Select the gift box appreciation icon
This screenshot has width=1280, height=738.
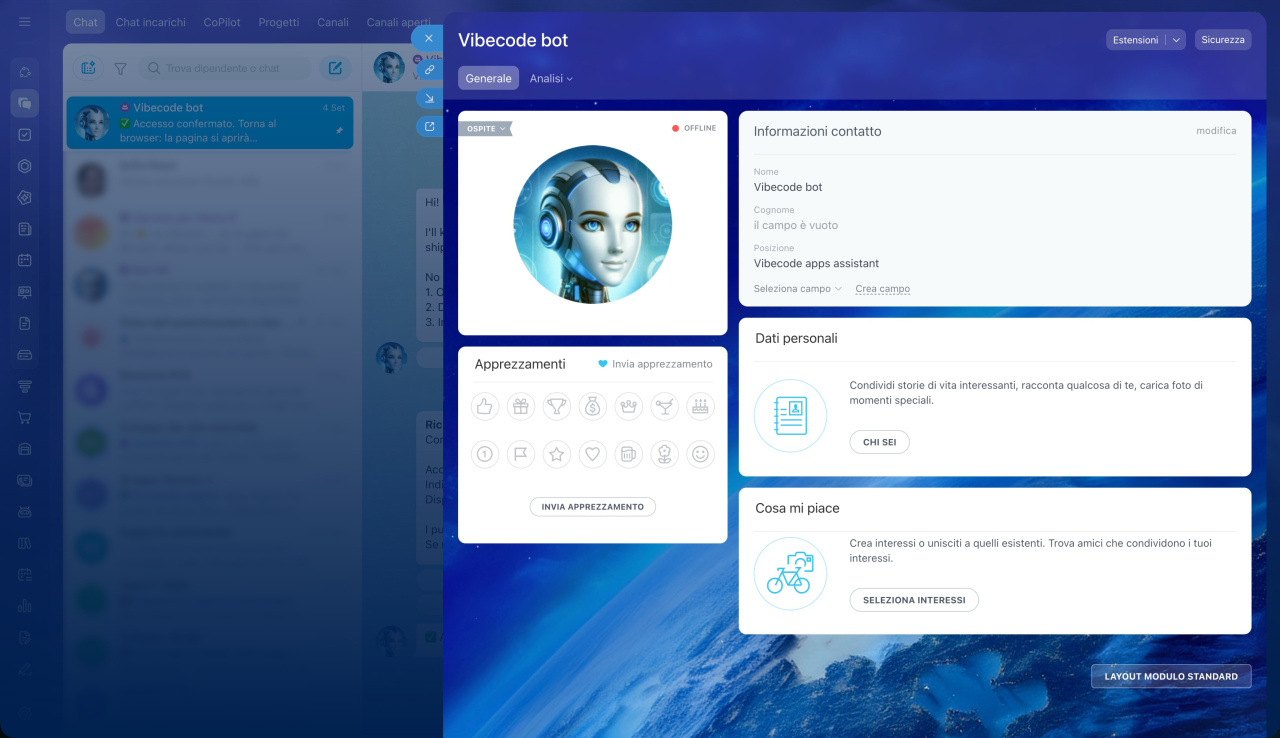tap(521, 406)
